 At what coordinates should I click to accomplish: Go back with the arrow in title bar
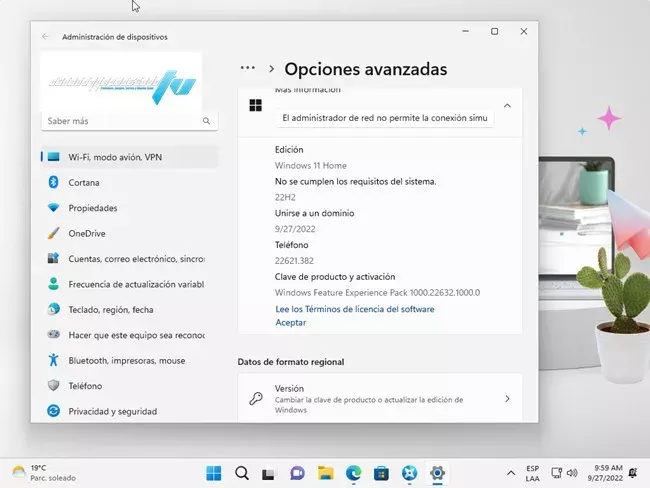45,36
